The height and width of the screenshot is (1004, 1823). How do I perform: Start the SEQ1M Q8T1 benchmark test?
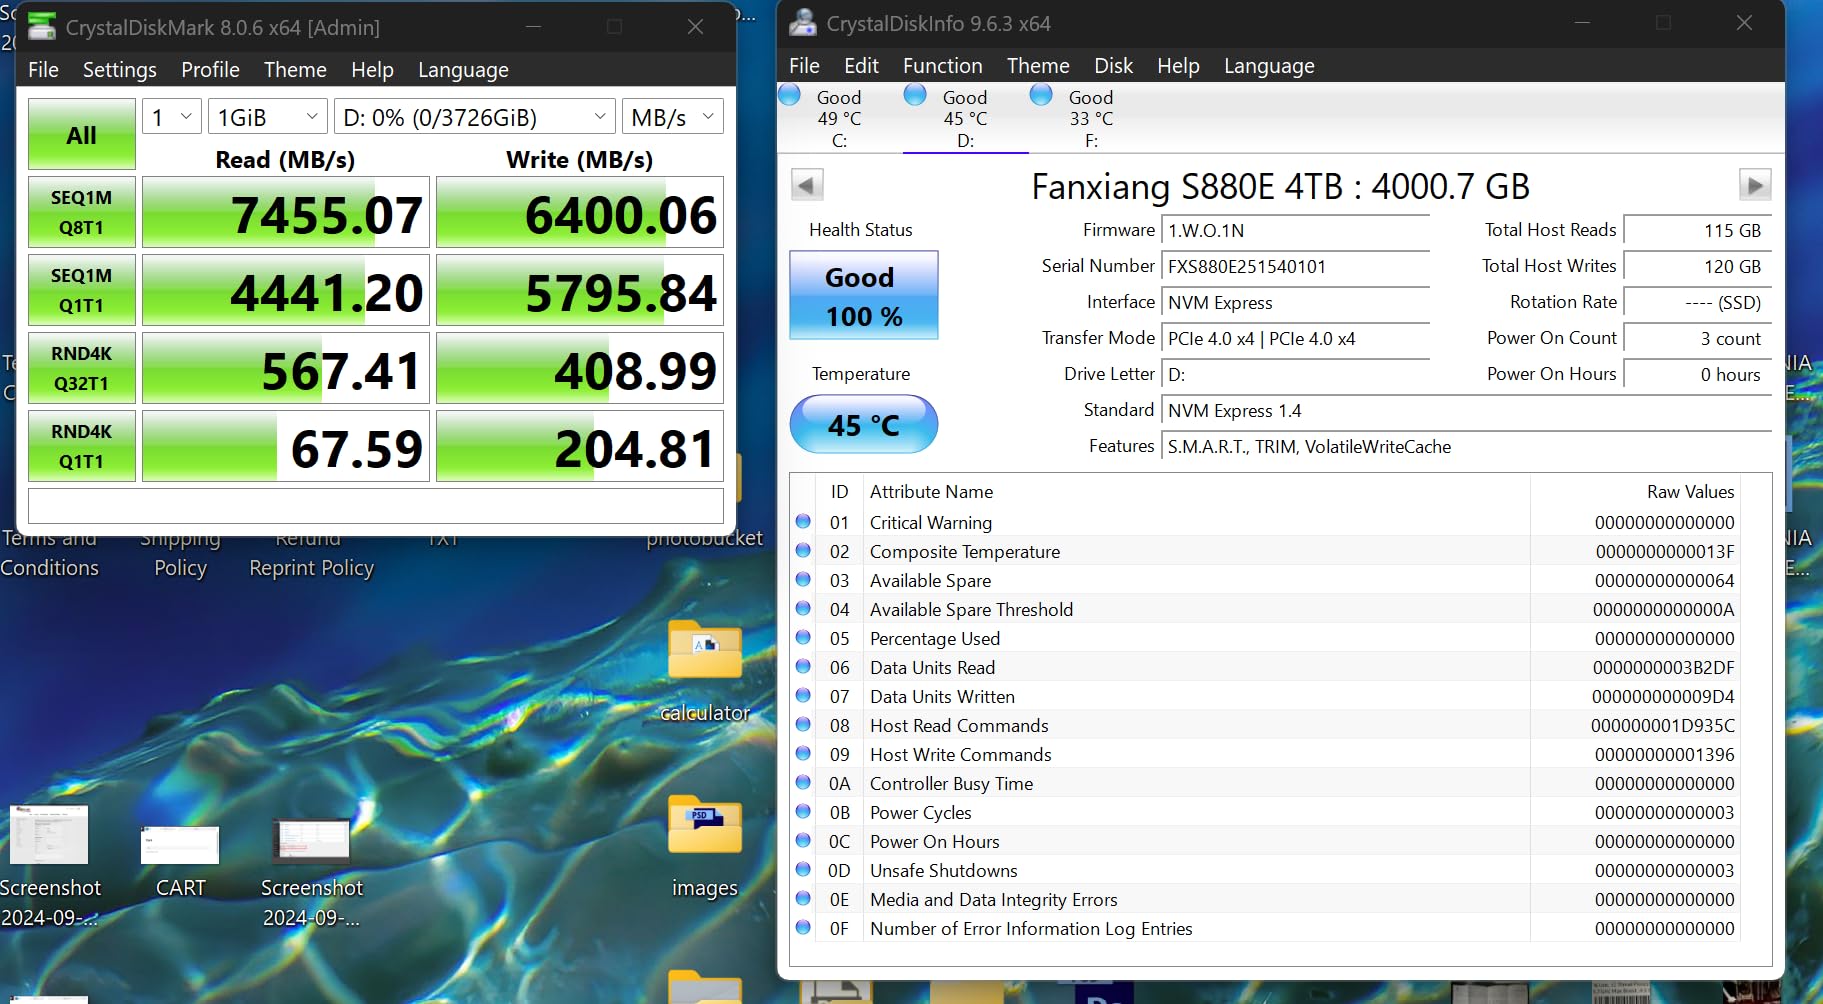coord(81,211)
